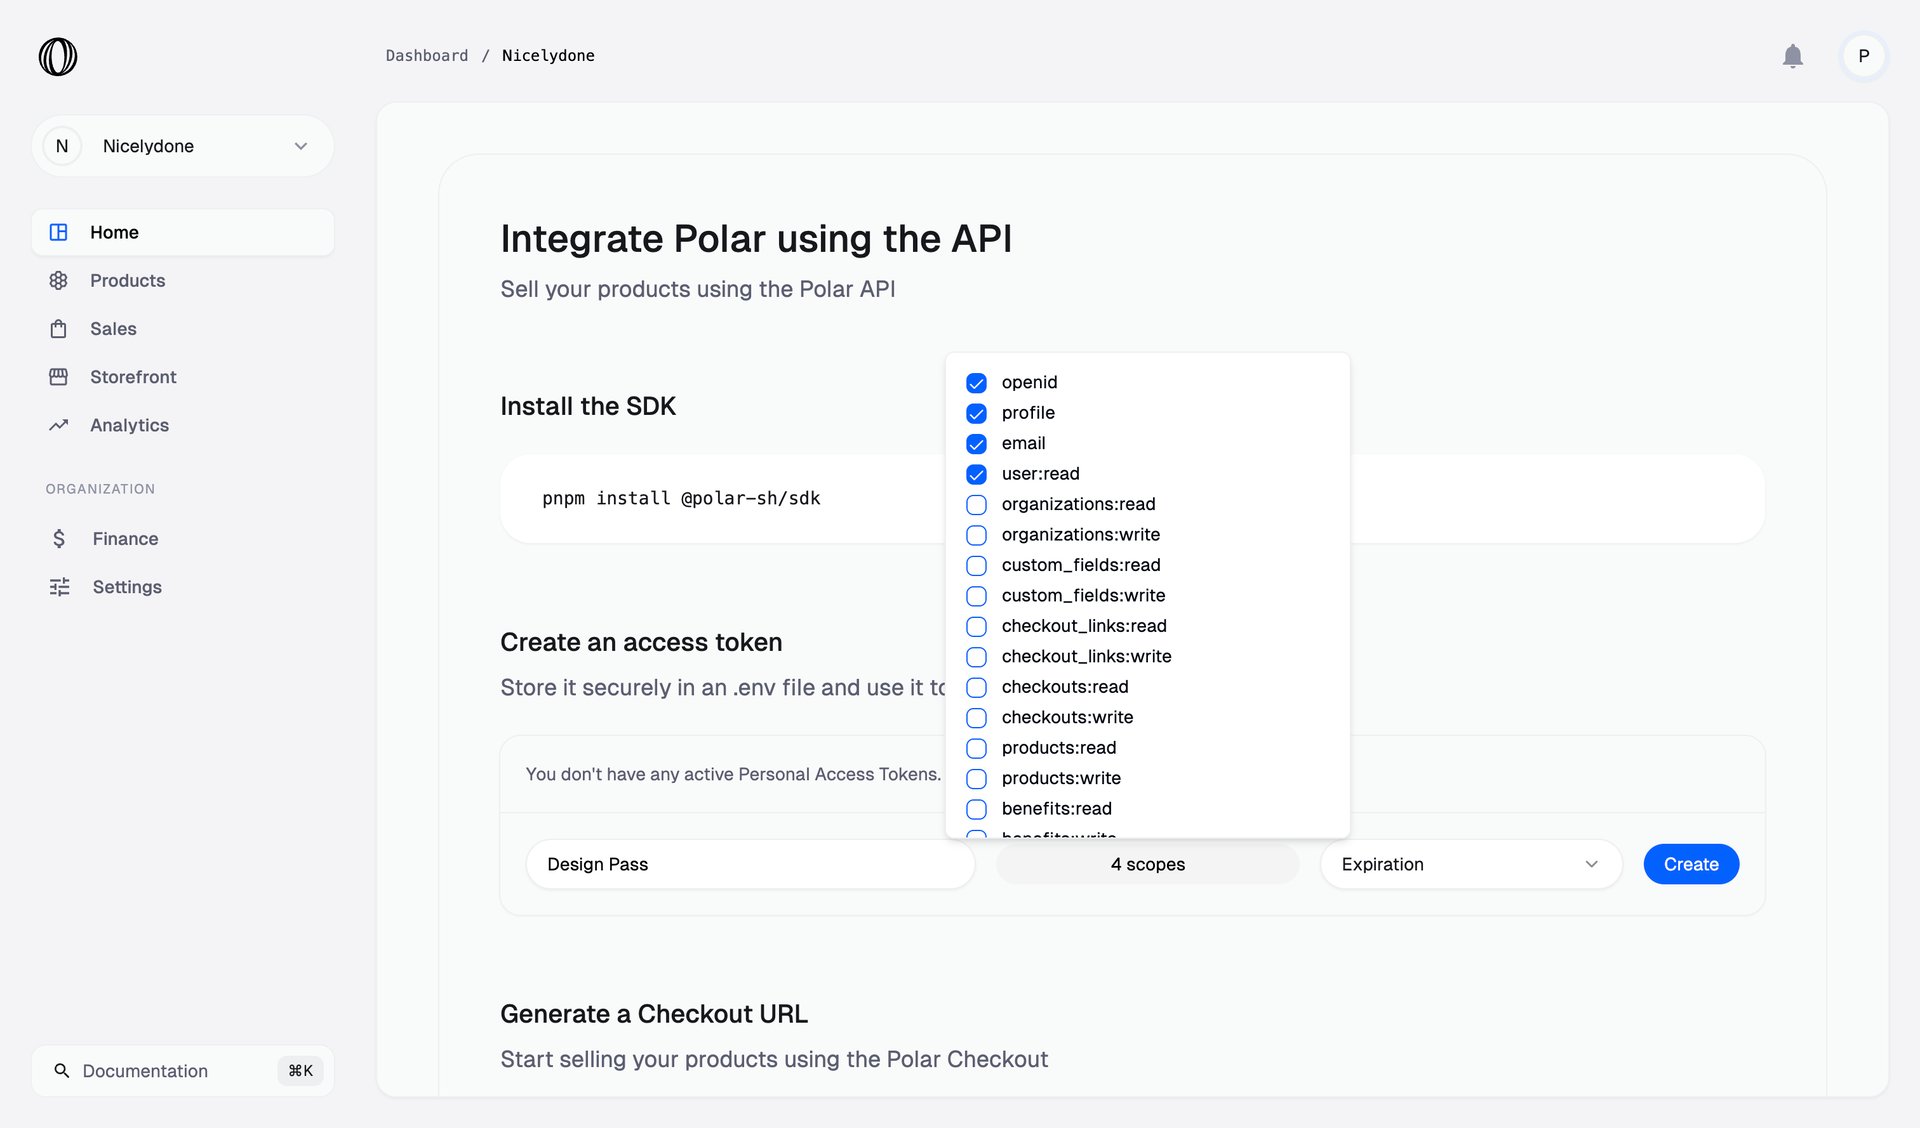Click the search icon next to Documentation
The height and width of the screenshot is (1128, 1920).
[x=62, y=1070]
